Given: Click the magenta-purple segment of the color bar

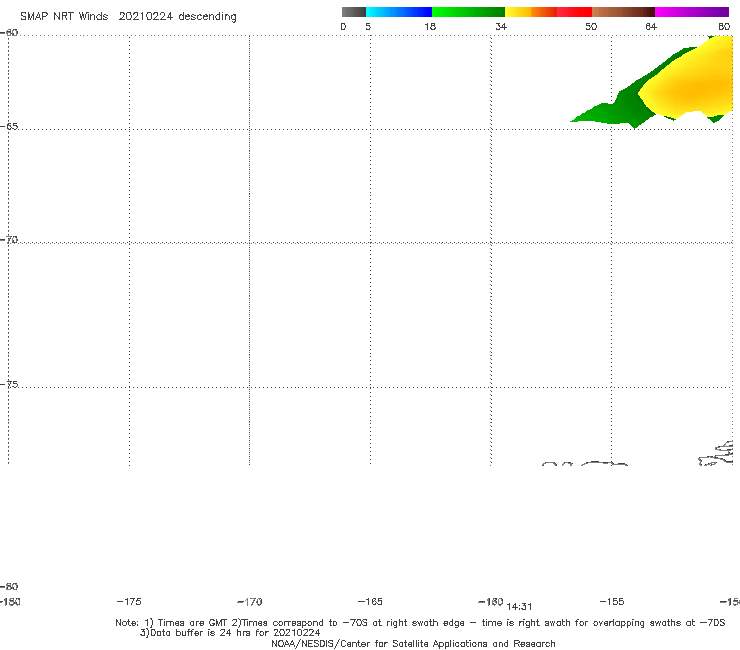Looking at the screenshot, I should click(692, 12).
